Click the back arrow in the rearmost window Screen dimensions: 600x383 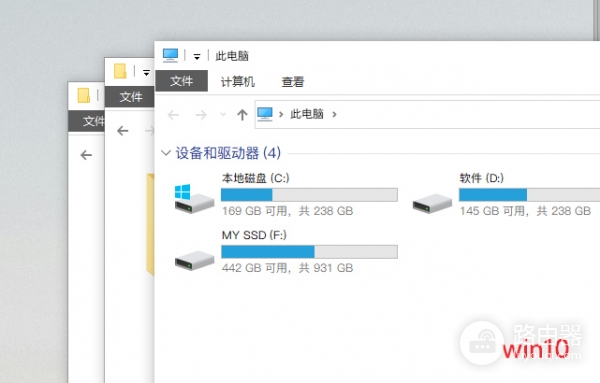86,155
